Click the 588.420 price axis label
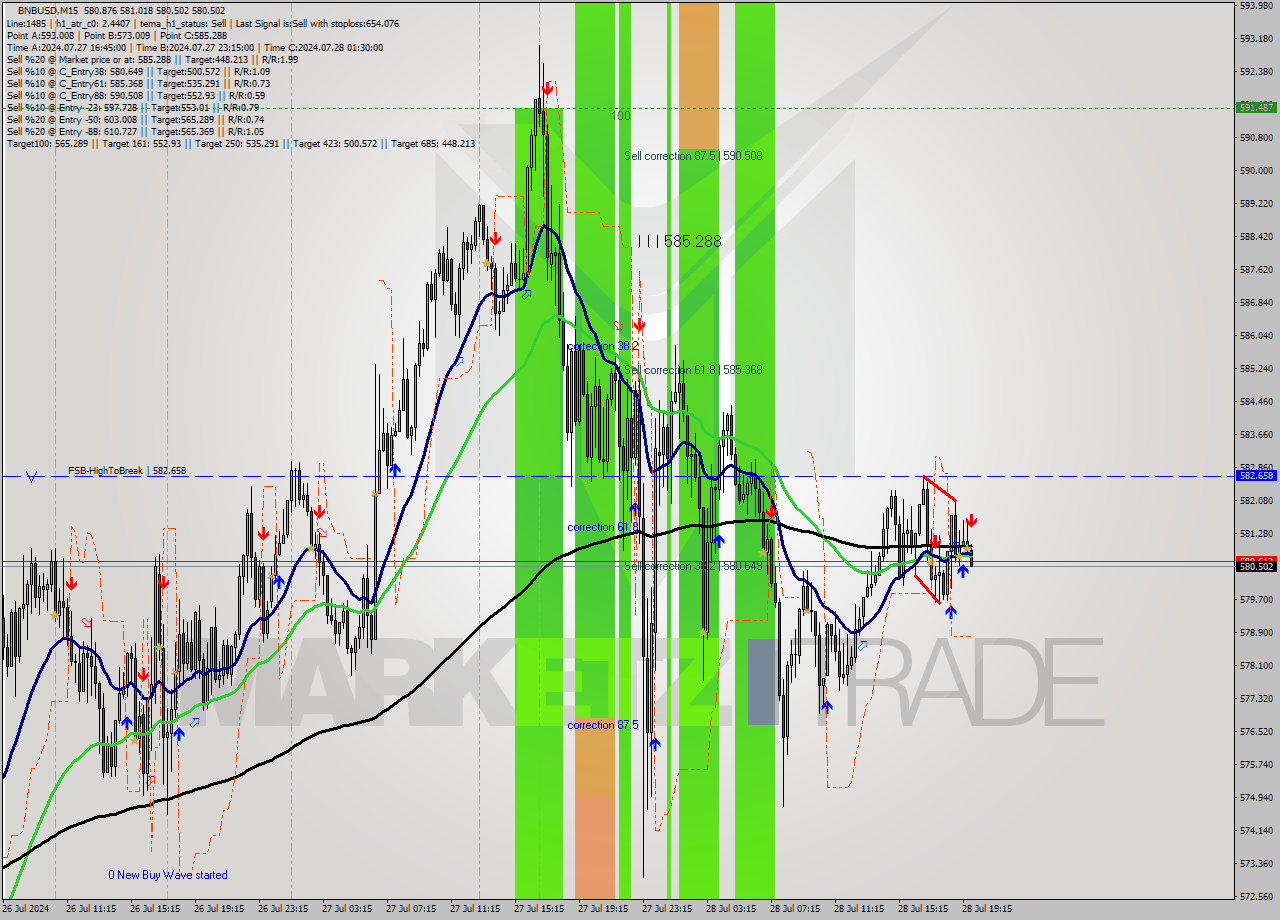1280x920 pixels. click(1255, 236)
